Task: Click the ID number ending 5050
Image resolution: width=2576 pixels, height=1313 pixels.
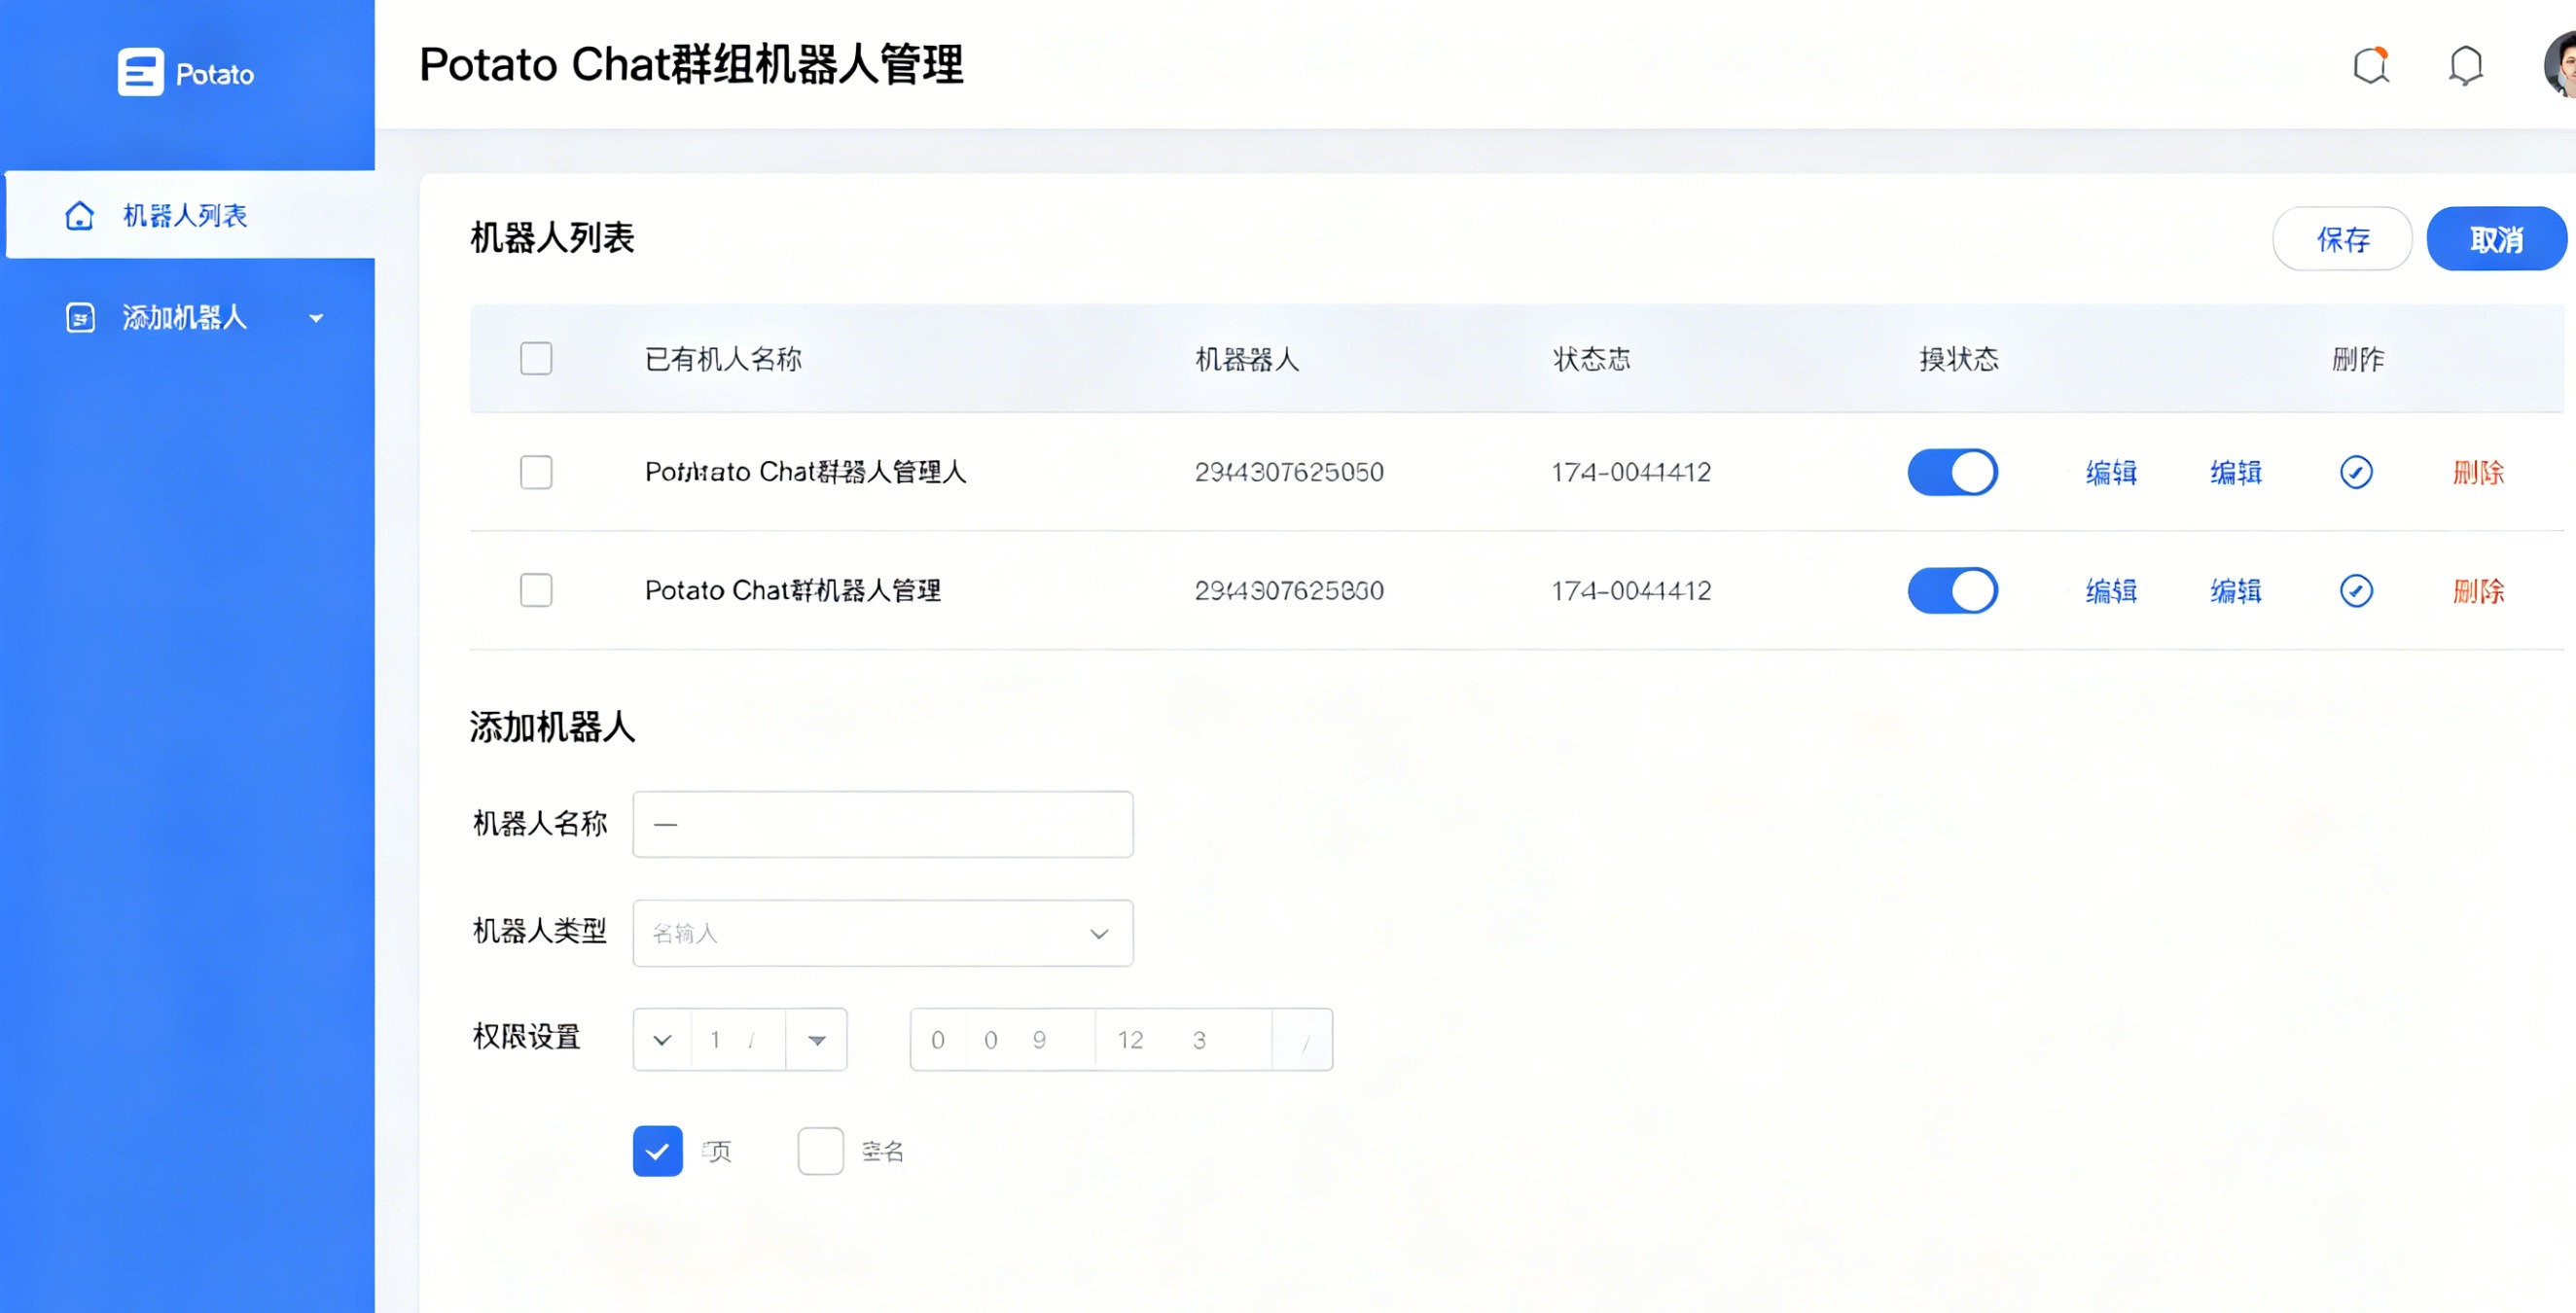Action: [1289, 472]
